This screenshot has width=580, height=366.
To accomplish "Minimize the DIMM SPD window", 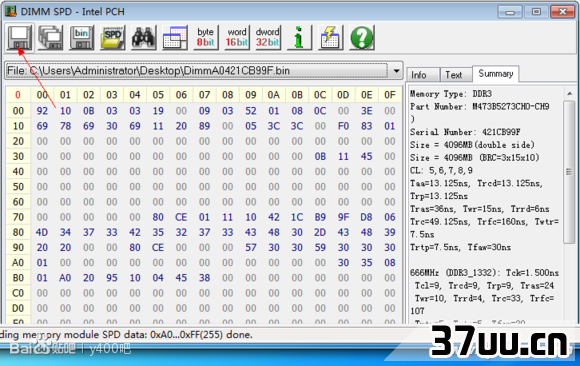I will (510, 12).
